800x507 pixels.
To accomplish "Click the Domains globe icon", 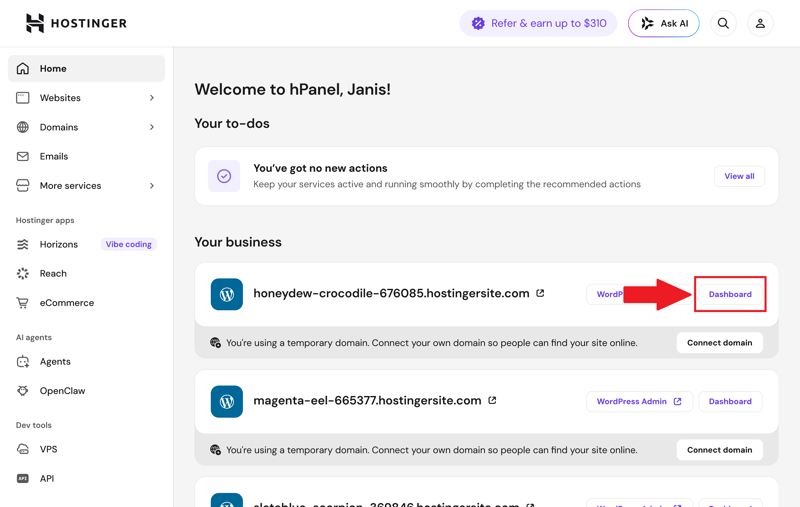I will pyautogui.click(x=22, y=127).
